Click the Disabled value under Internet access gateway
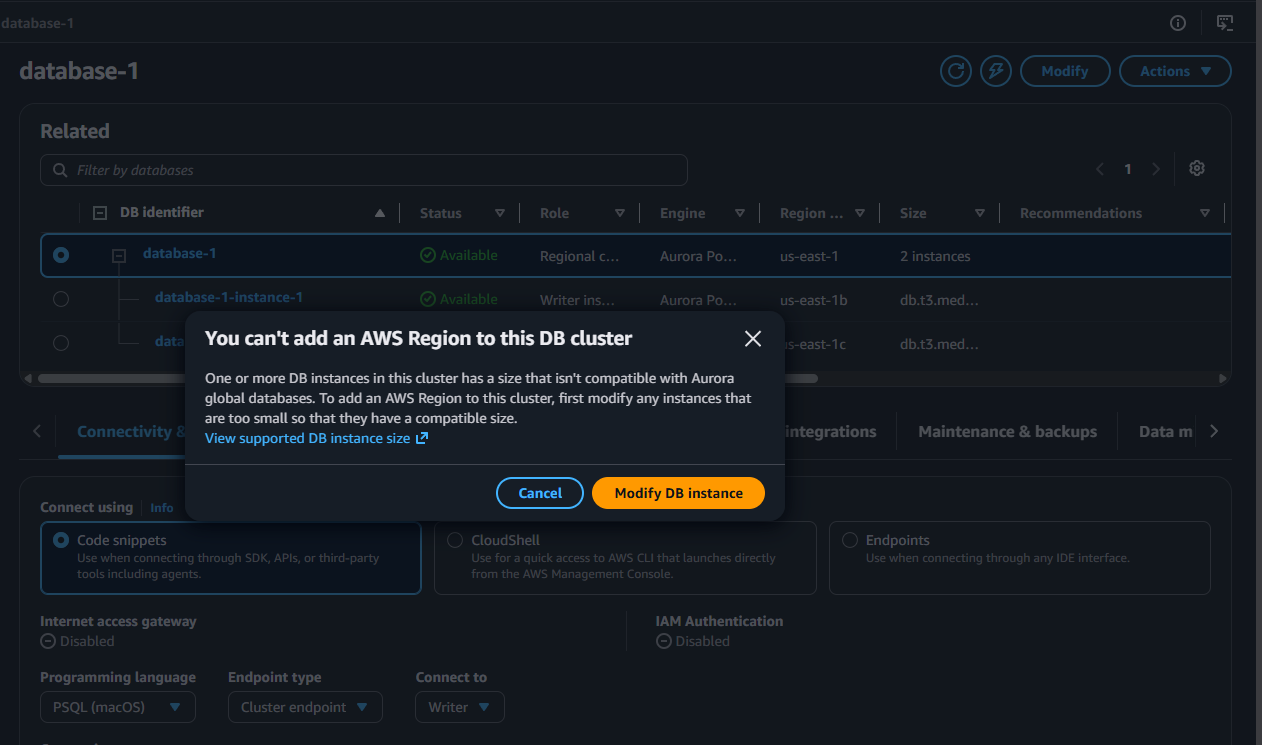Image resolution: width=1262 pixels, height=745 pixels. tap(78, 641)
